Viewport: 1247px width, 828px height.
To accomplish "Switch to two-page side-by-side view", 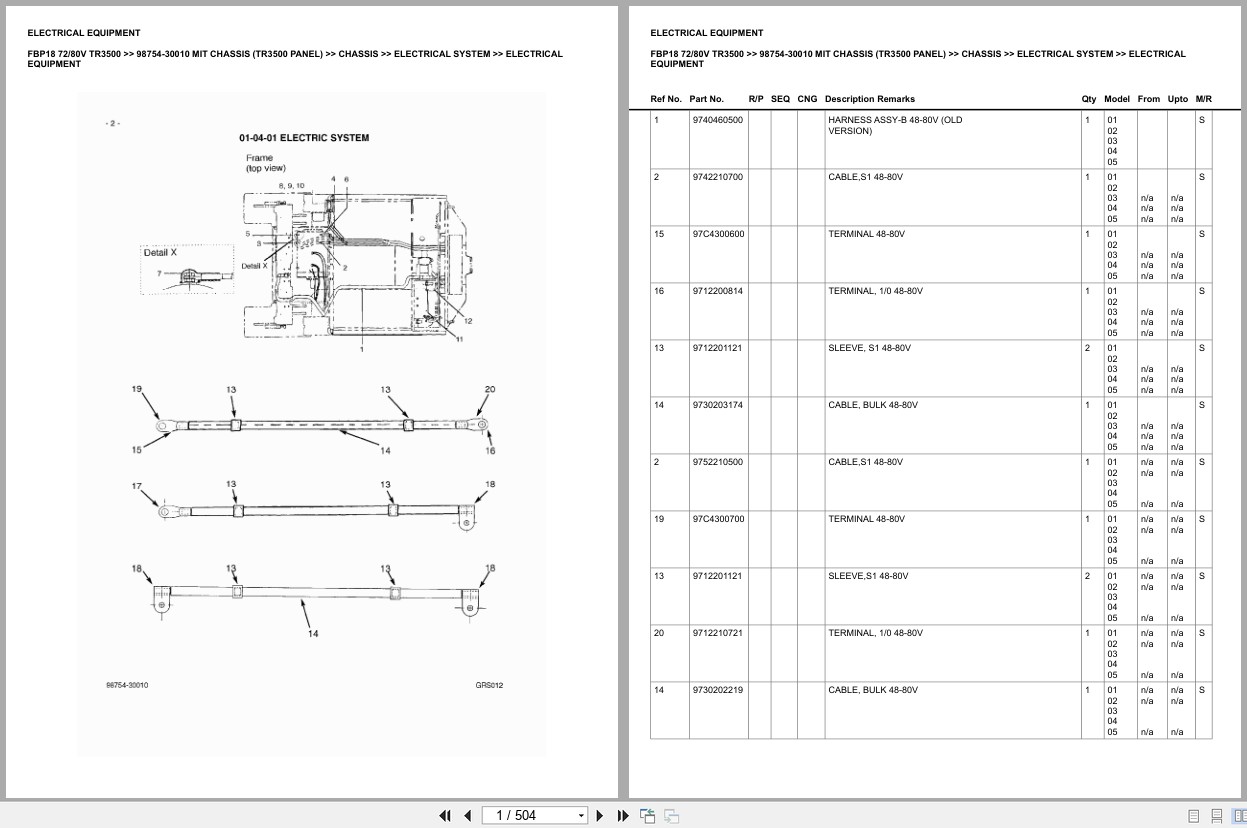I will click(x=1238, y=815).
